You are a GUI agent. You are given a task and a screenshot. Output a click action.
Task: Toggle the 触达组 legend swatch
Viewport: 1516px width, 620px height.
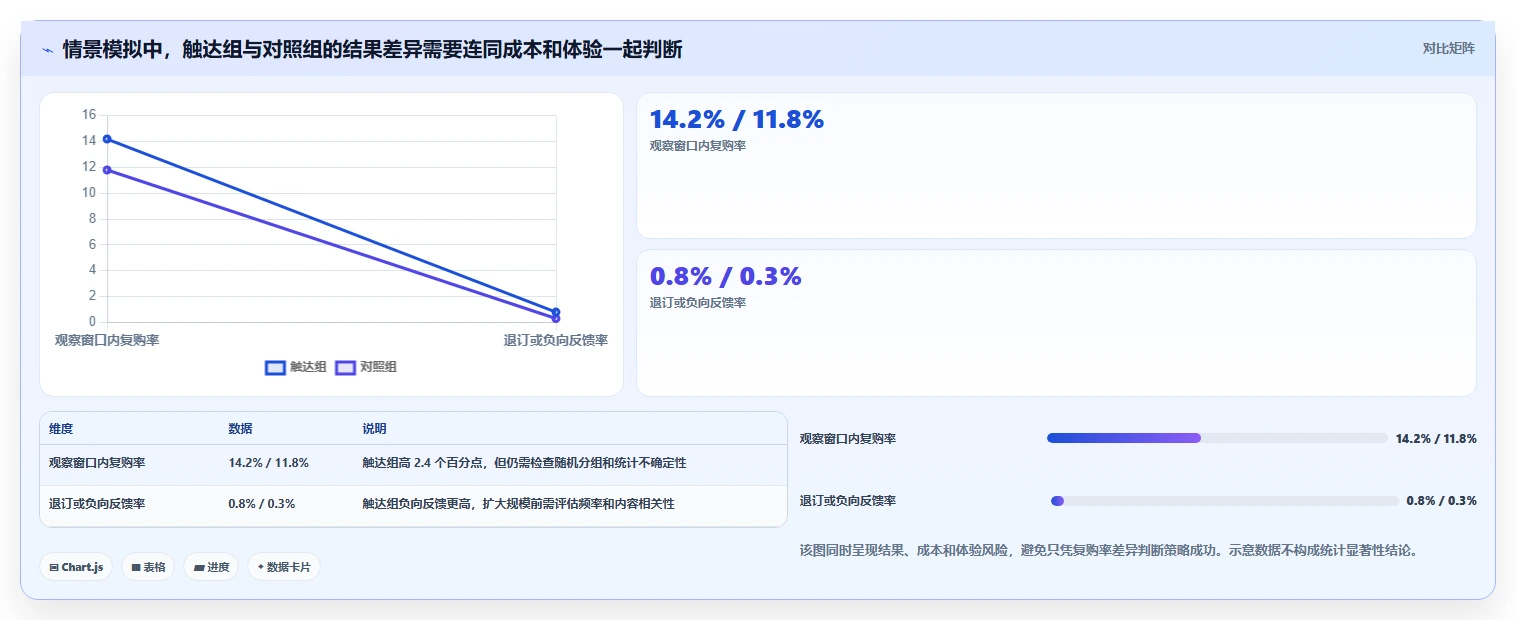(275, 367)
